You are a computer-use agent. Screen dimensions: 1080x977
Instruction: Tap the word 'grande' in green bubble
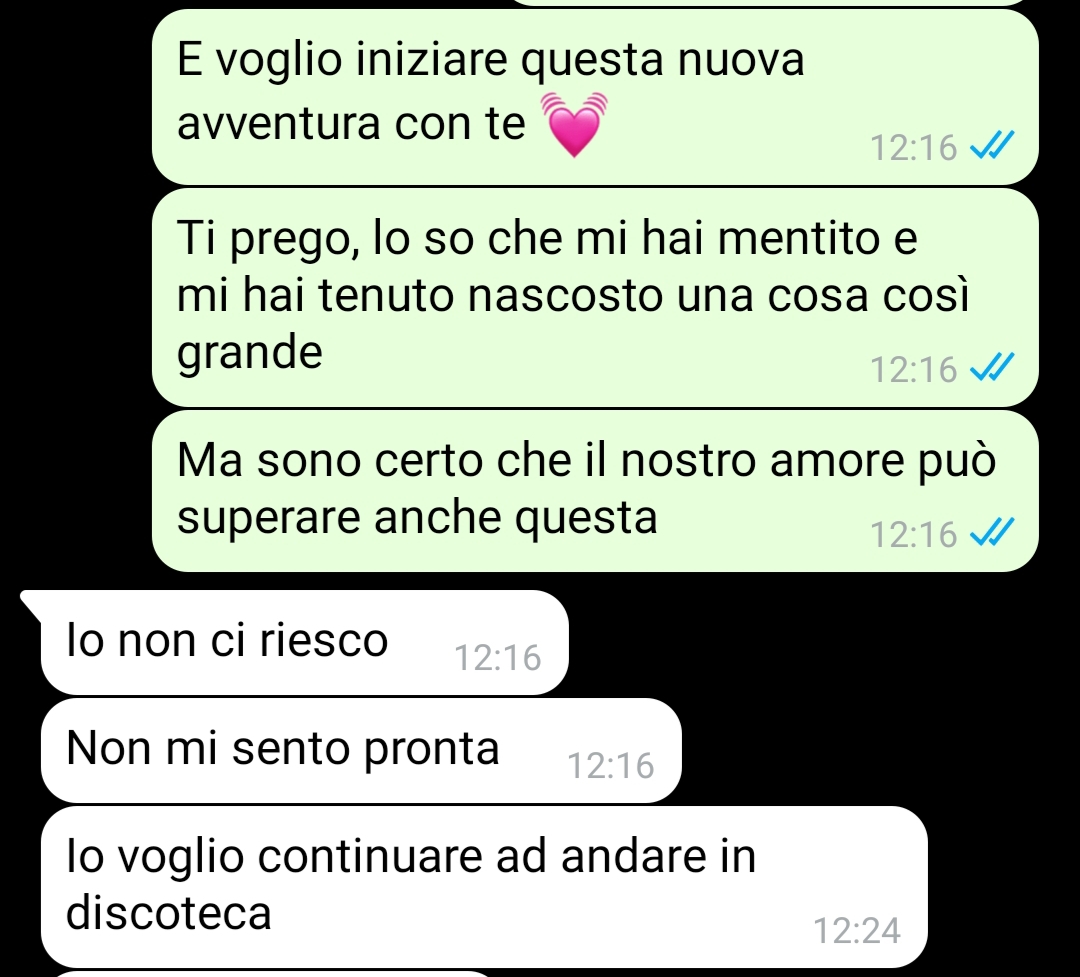[x=249, y=354]
